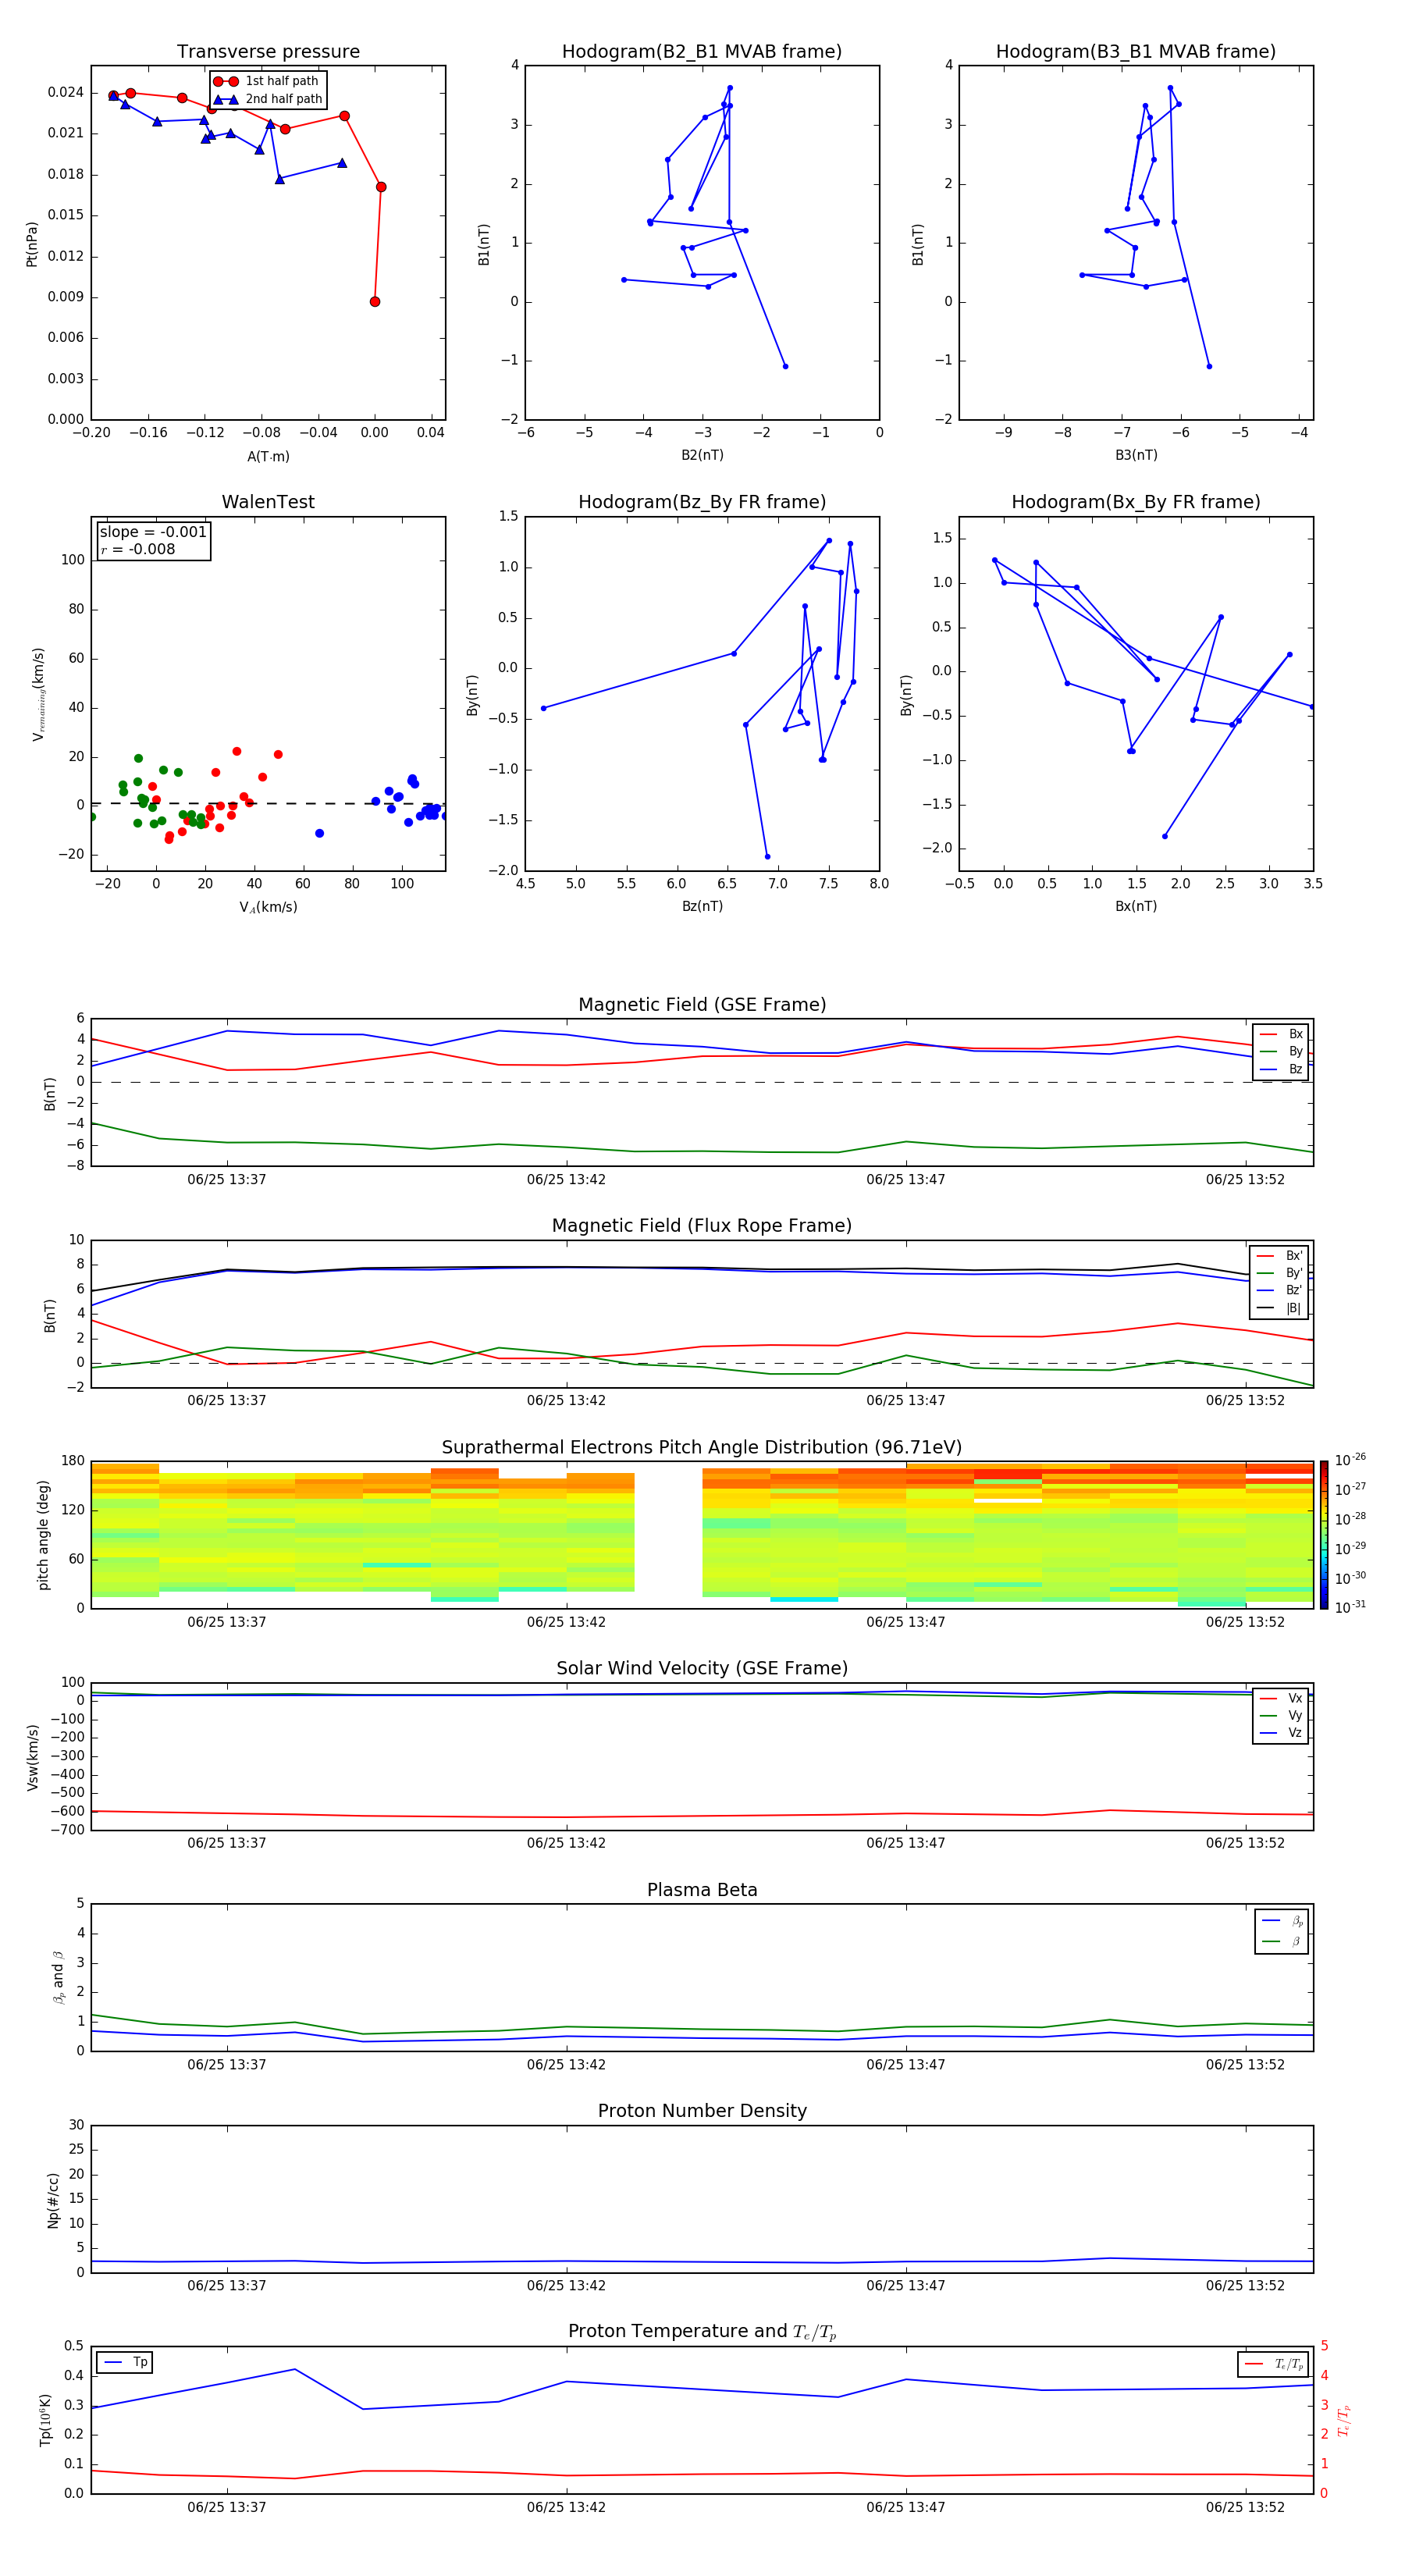Click the pitch angle colorbar
Image resolution: width=1405 pixels, height=2576 pixels.
[x=1324, y=1535]
